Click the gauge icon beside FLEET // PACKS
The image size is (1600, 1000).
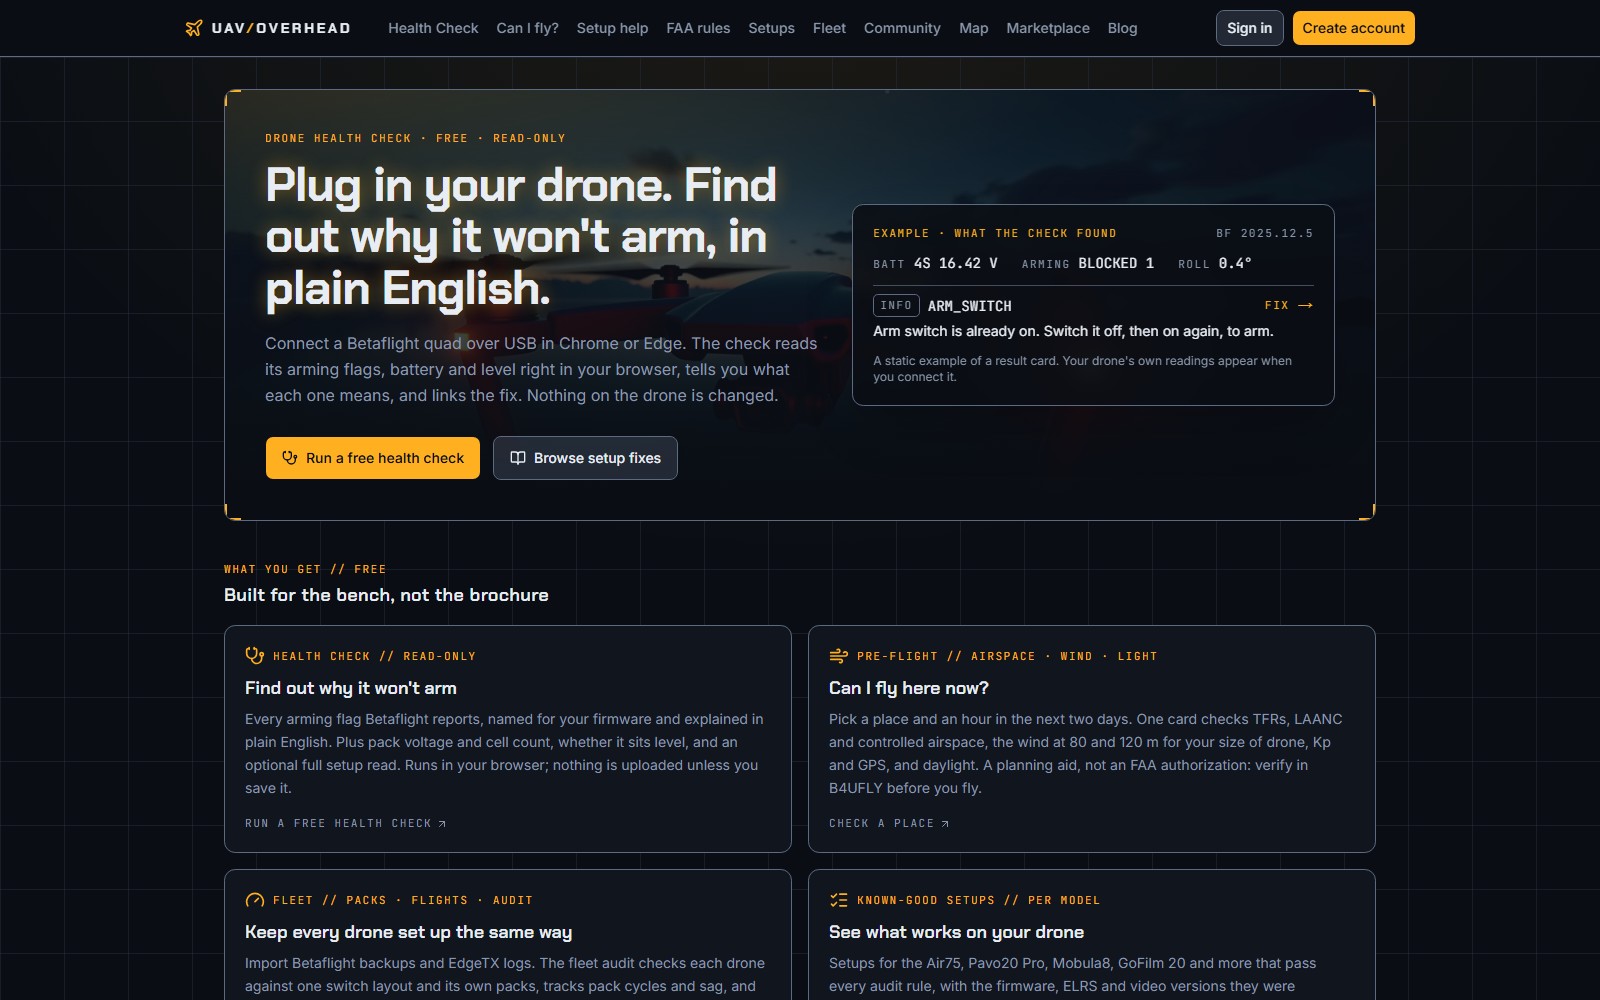[254, 900]
